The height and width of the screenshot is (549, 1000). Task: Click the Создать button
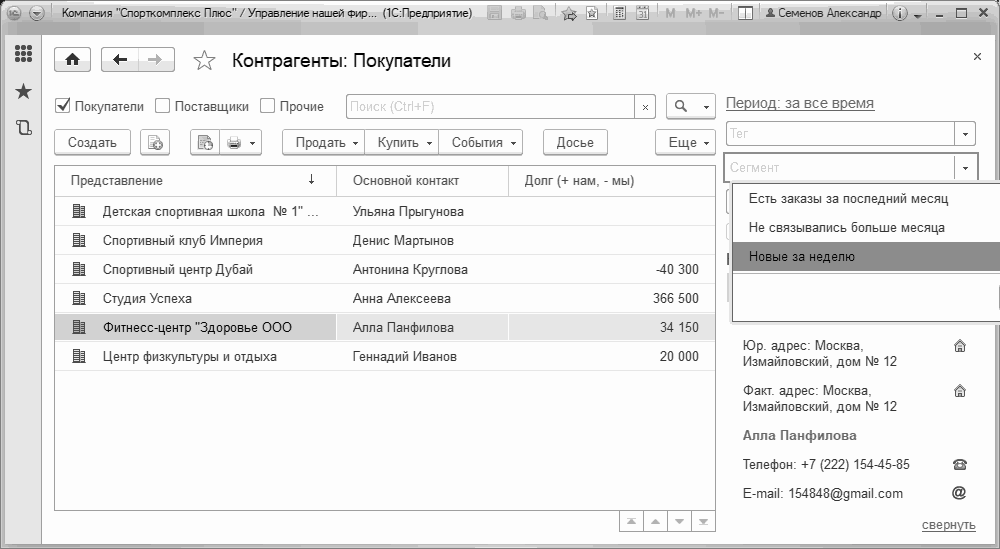pyautogui.click(x=92, y=143)
